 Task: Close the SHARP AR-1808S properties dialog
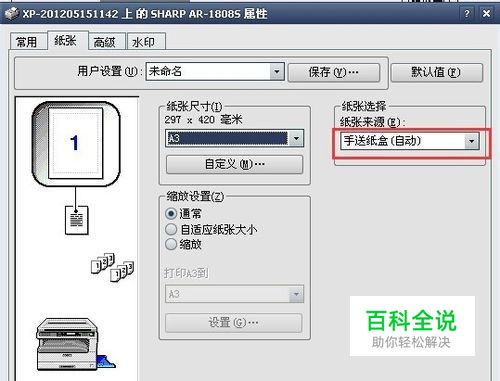tap(486, 14)
